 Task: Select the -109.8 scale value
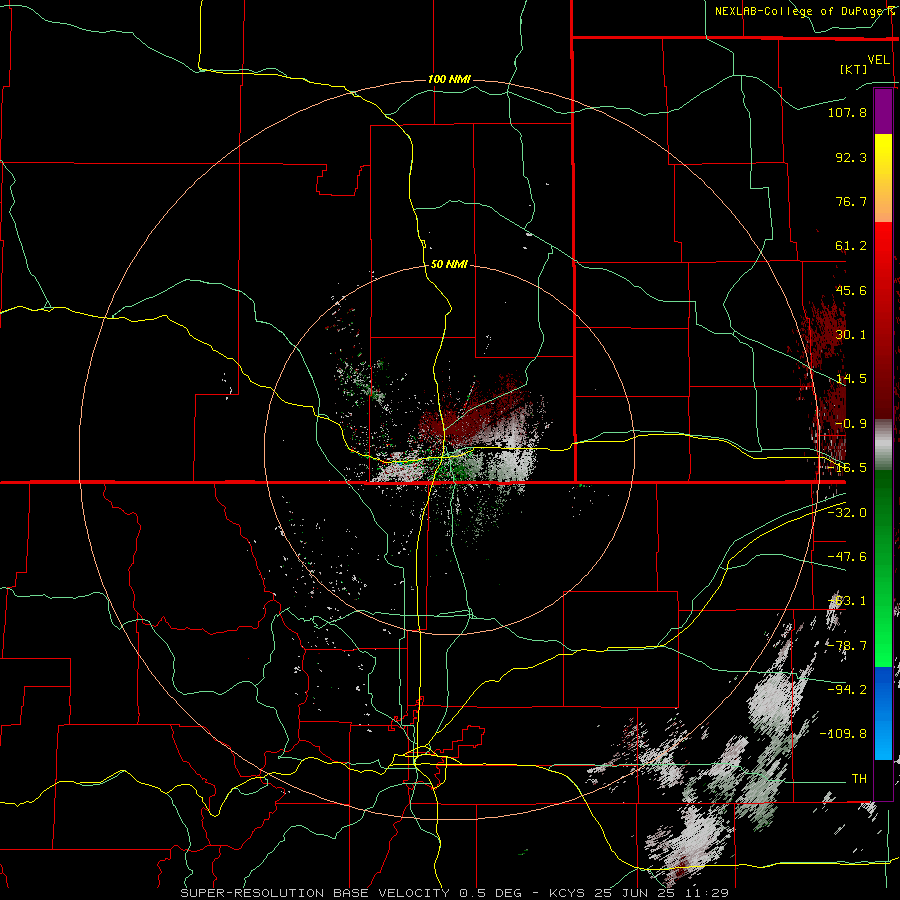[843, 734]
